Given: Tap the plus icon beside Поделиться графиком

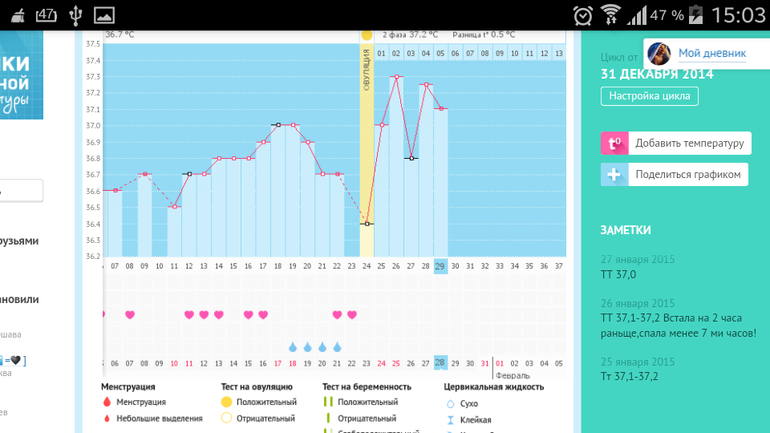Looking at the screenshot, I should pos(614,174).
